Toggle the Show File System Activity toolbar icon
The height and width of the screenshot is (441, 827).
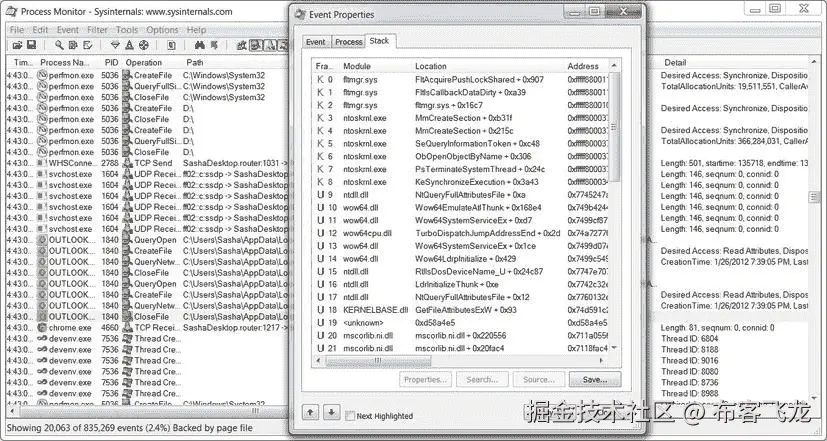pos(255,45)
